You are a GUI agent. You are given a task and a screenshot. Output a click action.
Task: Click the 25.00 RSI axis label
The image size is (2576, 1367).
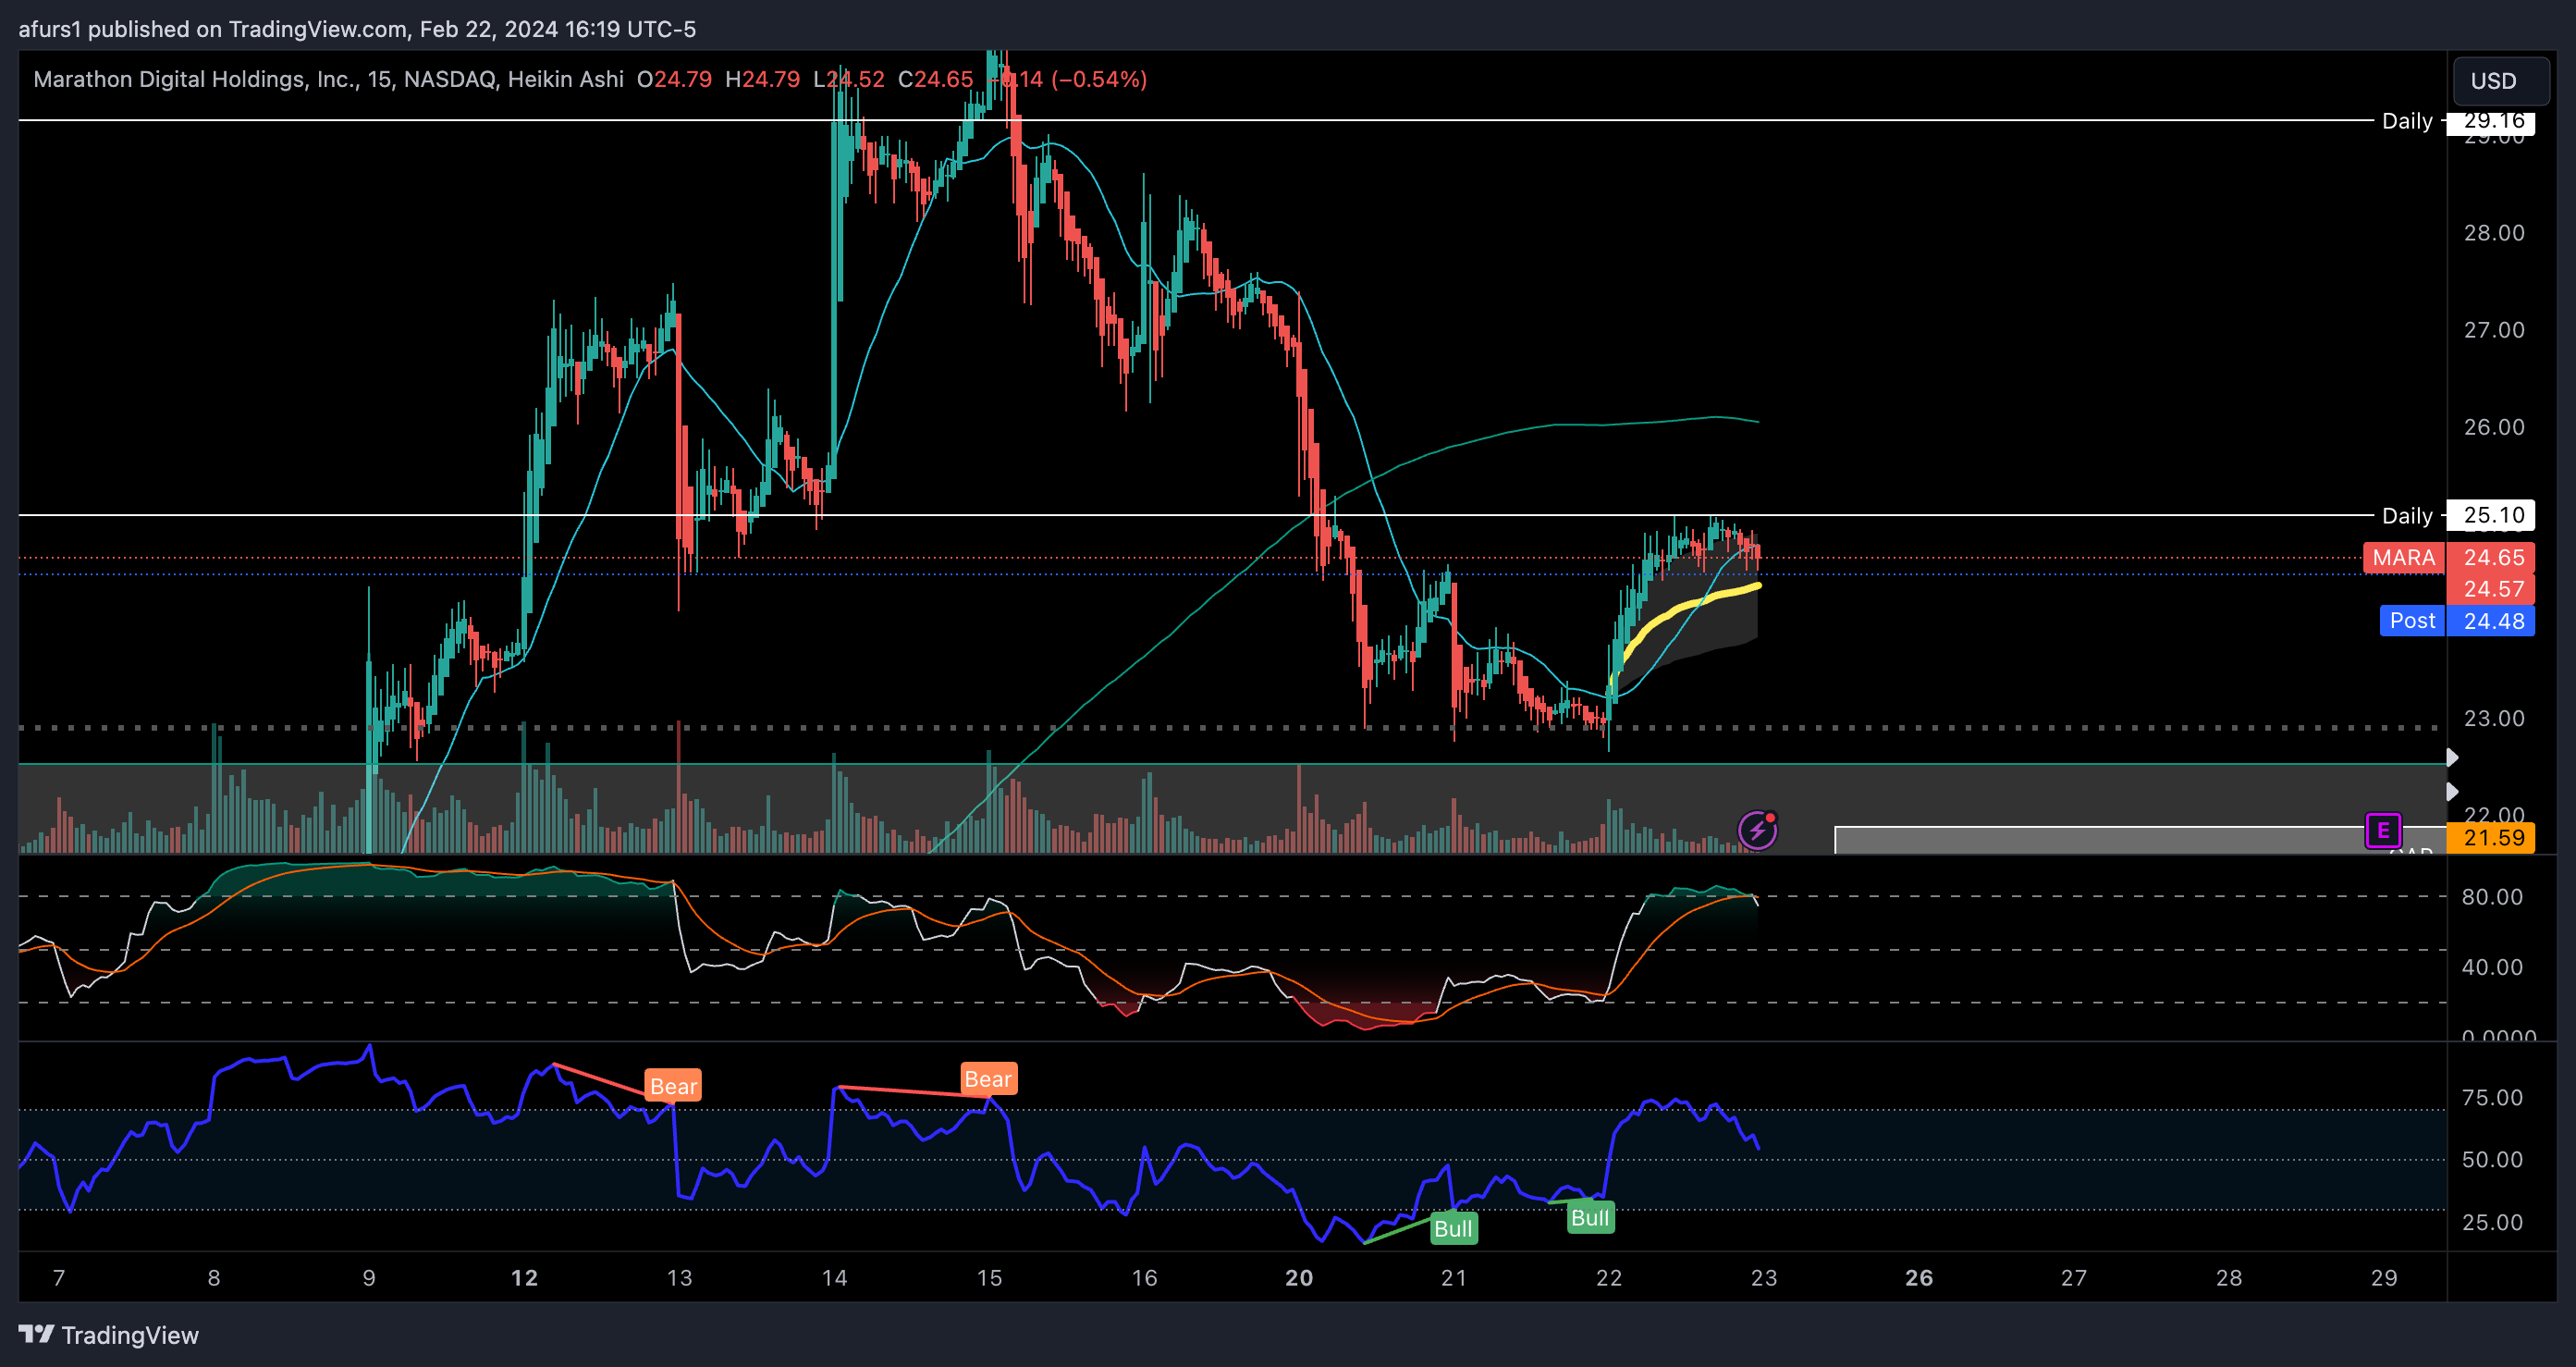pyautogui.click(x=2492, y=1222)
